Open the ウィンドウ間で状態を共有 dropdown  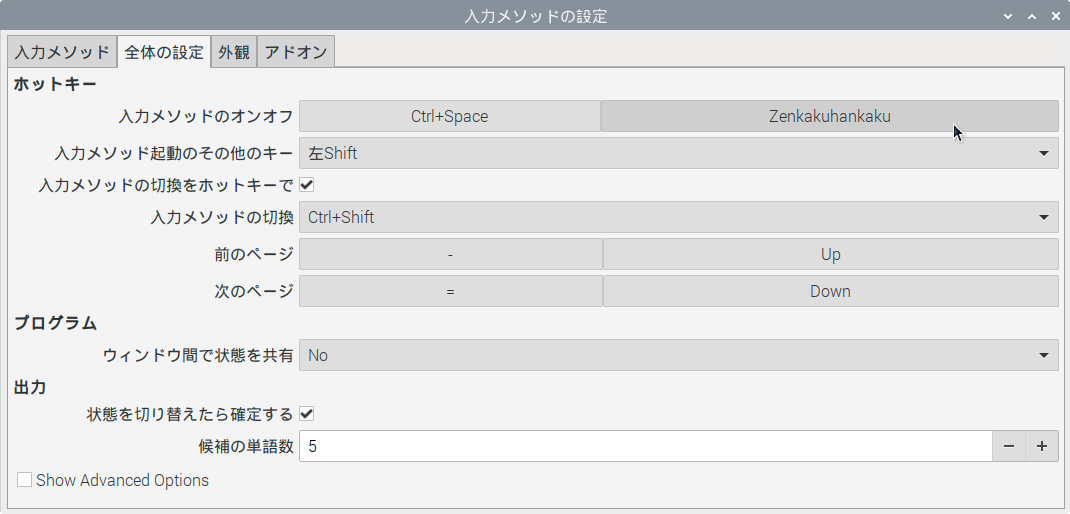click(678, 355)
